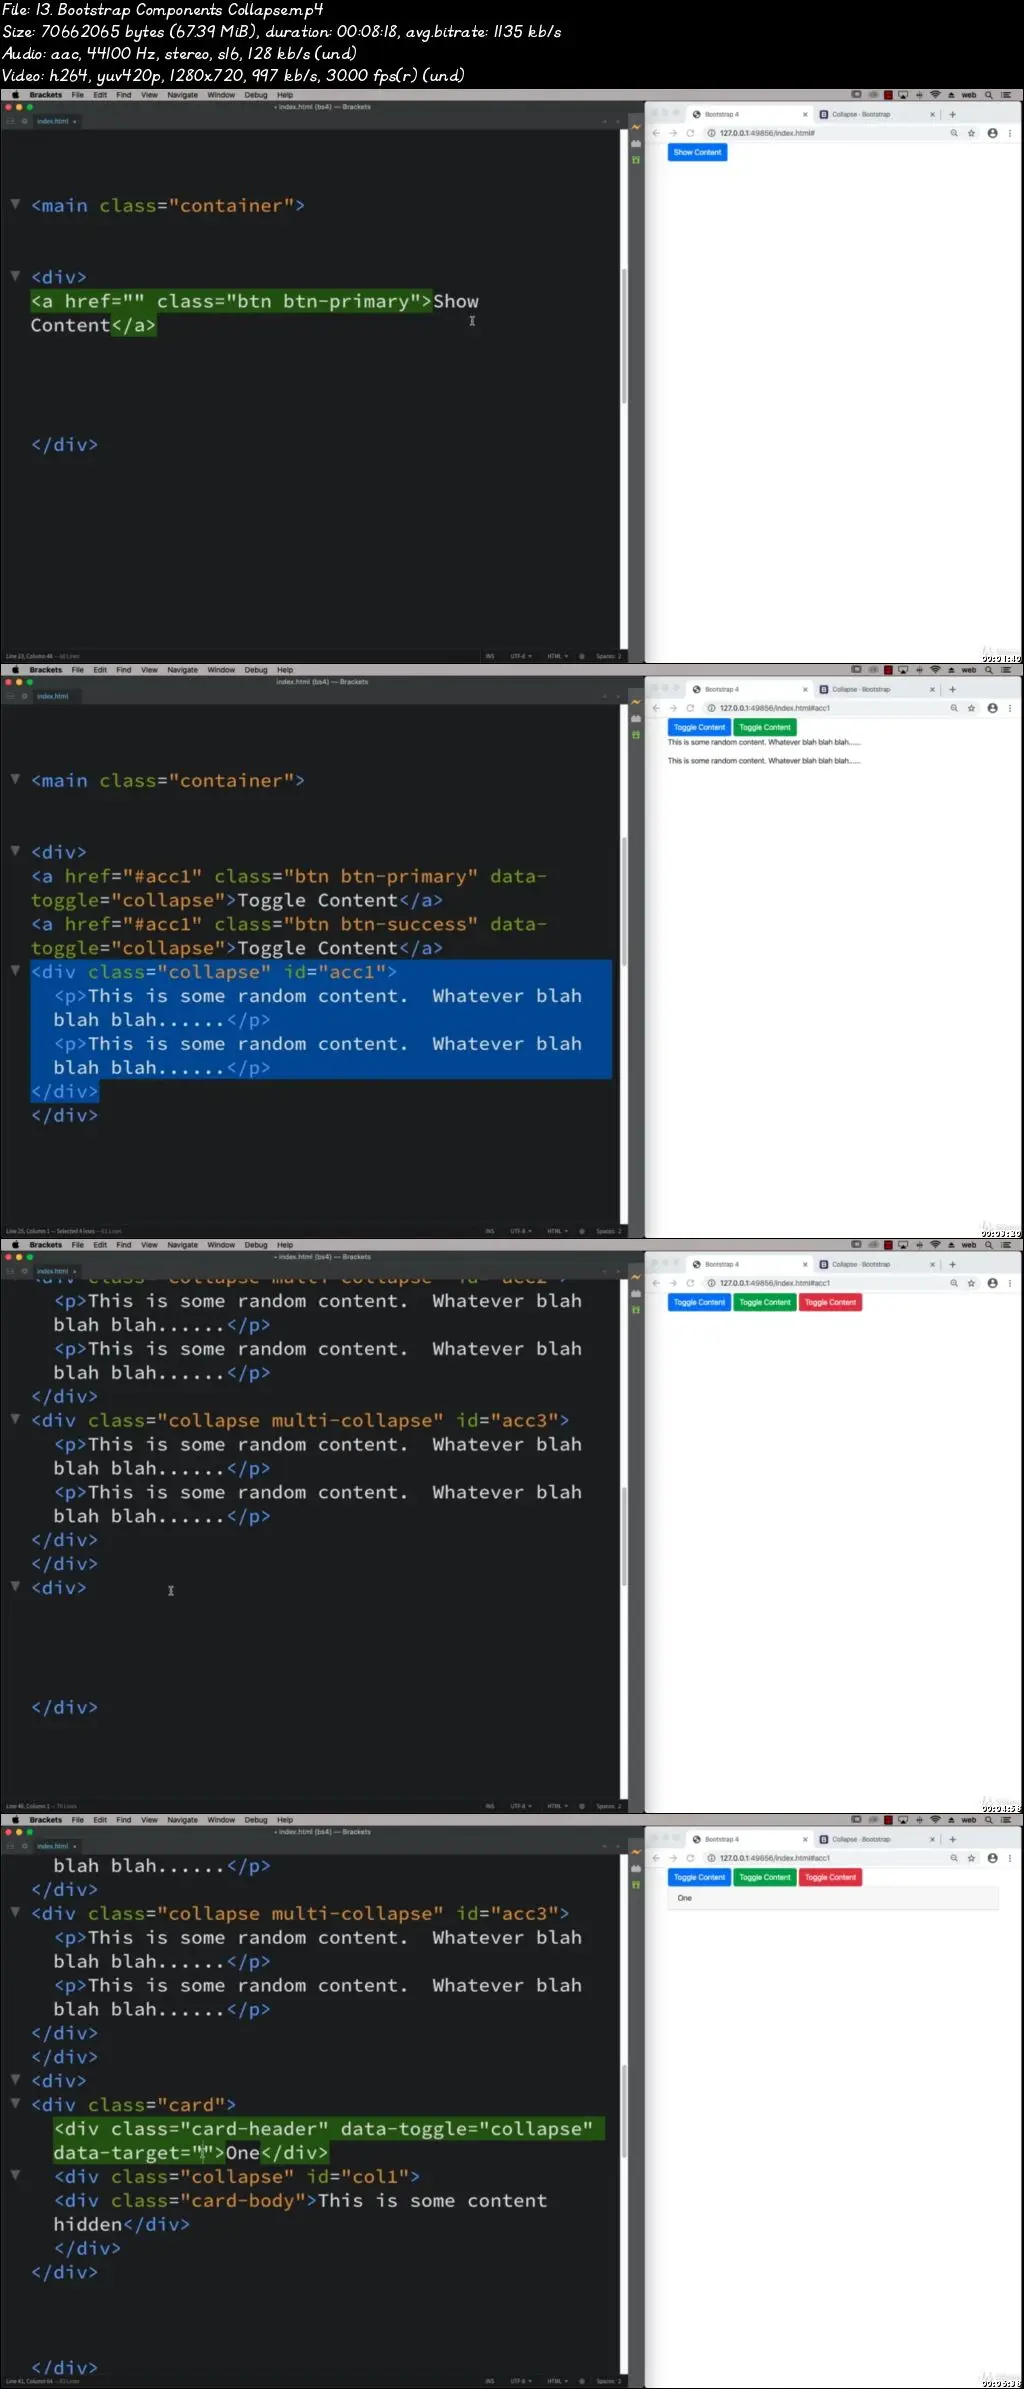Open Chrome profile icon in first frame
The image size is (1024, 2389).
tap(992, 133)
